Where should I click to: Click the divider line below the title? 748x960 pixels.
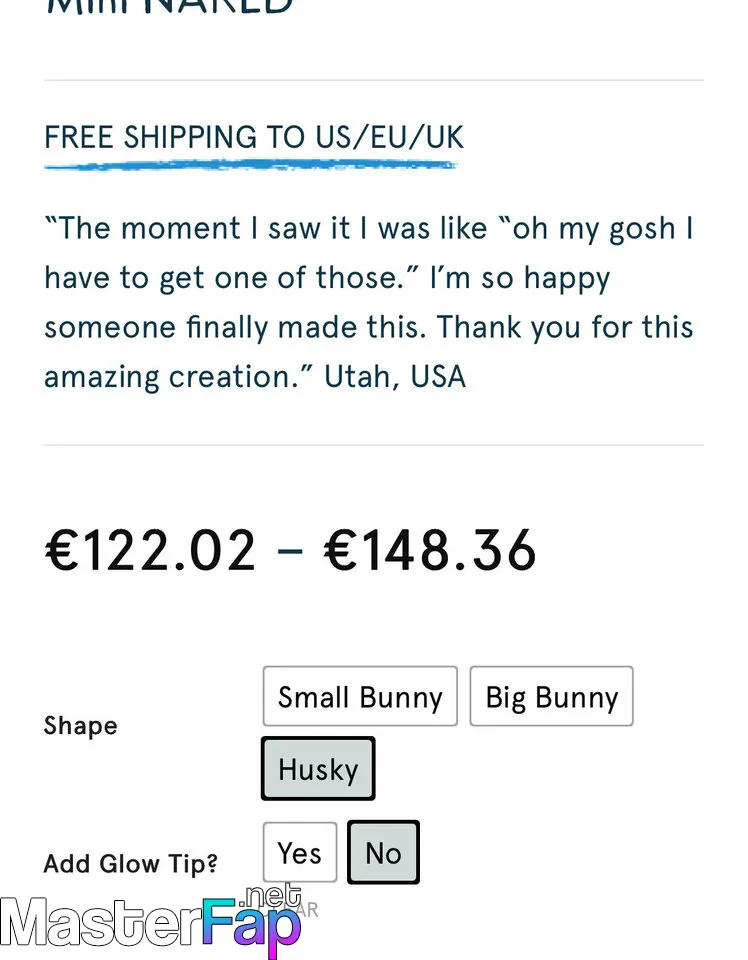tap(374, 80)
